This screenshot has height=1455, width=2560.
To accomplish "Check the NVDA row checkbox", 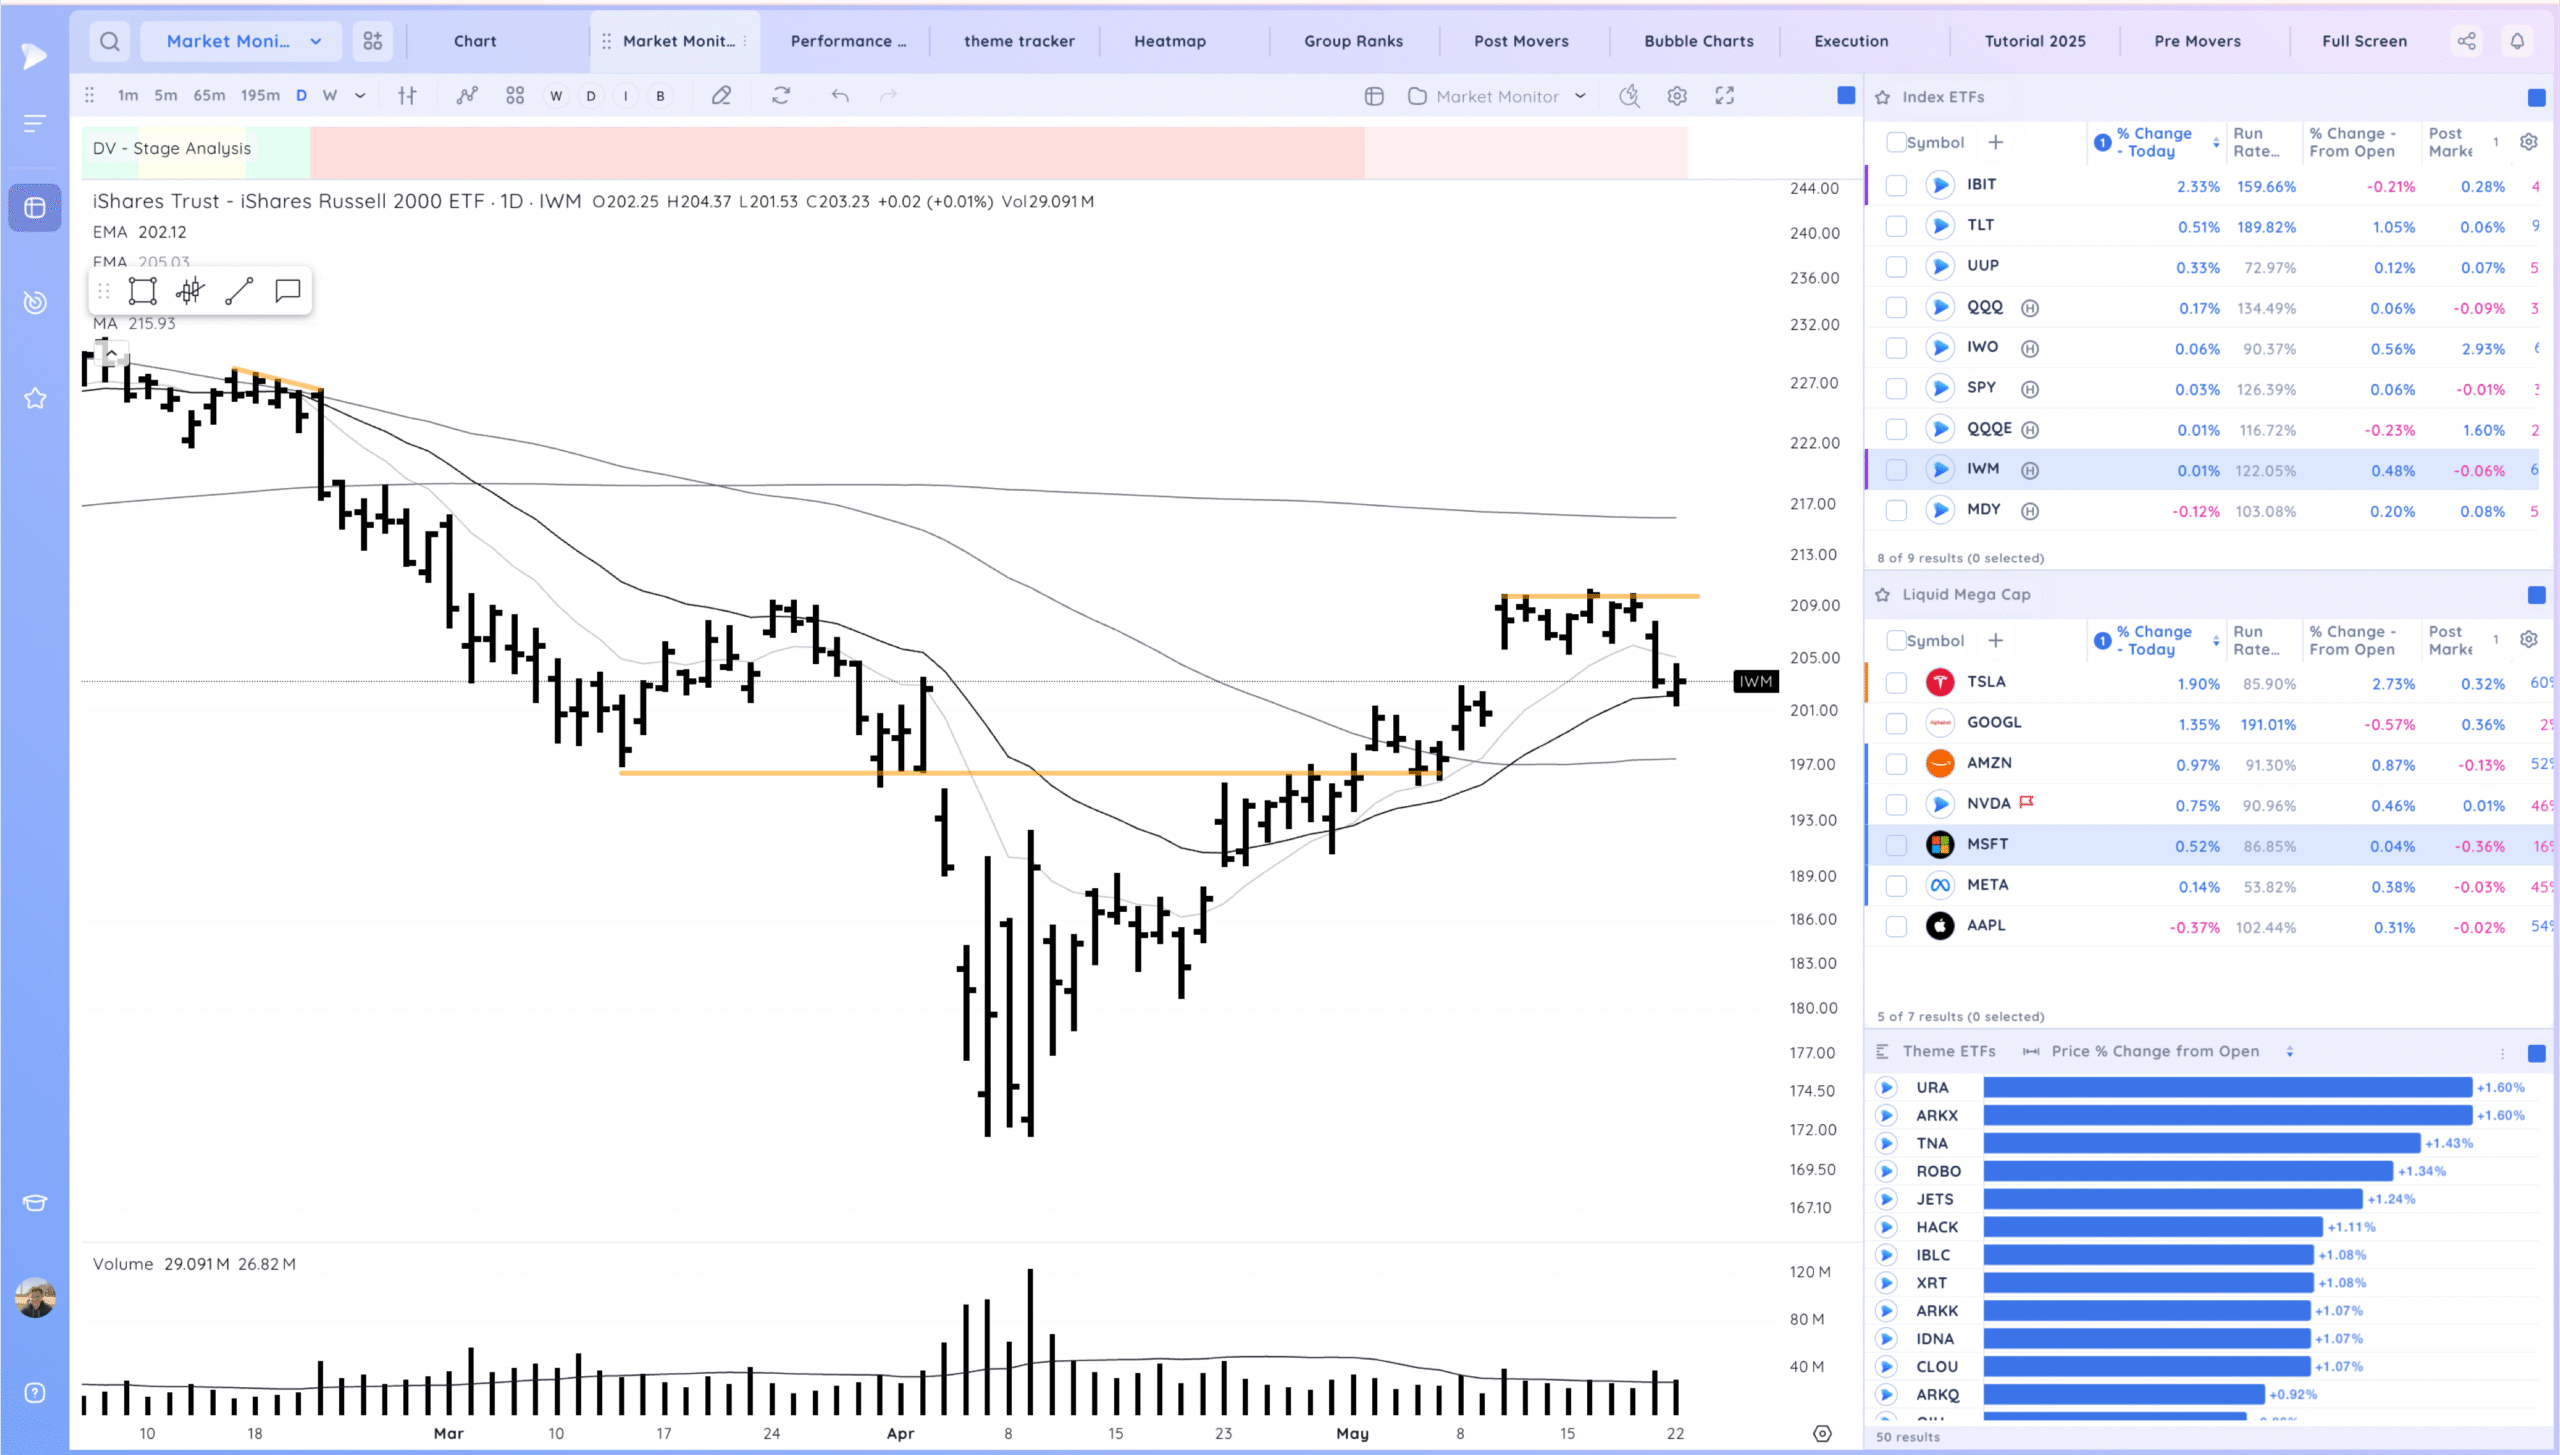I will (x=1896, y=805).
